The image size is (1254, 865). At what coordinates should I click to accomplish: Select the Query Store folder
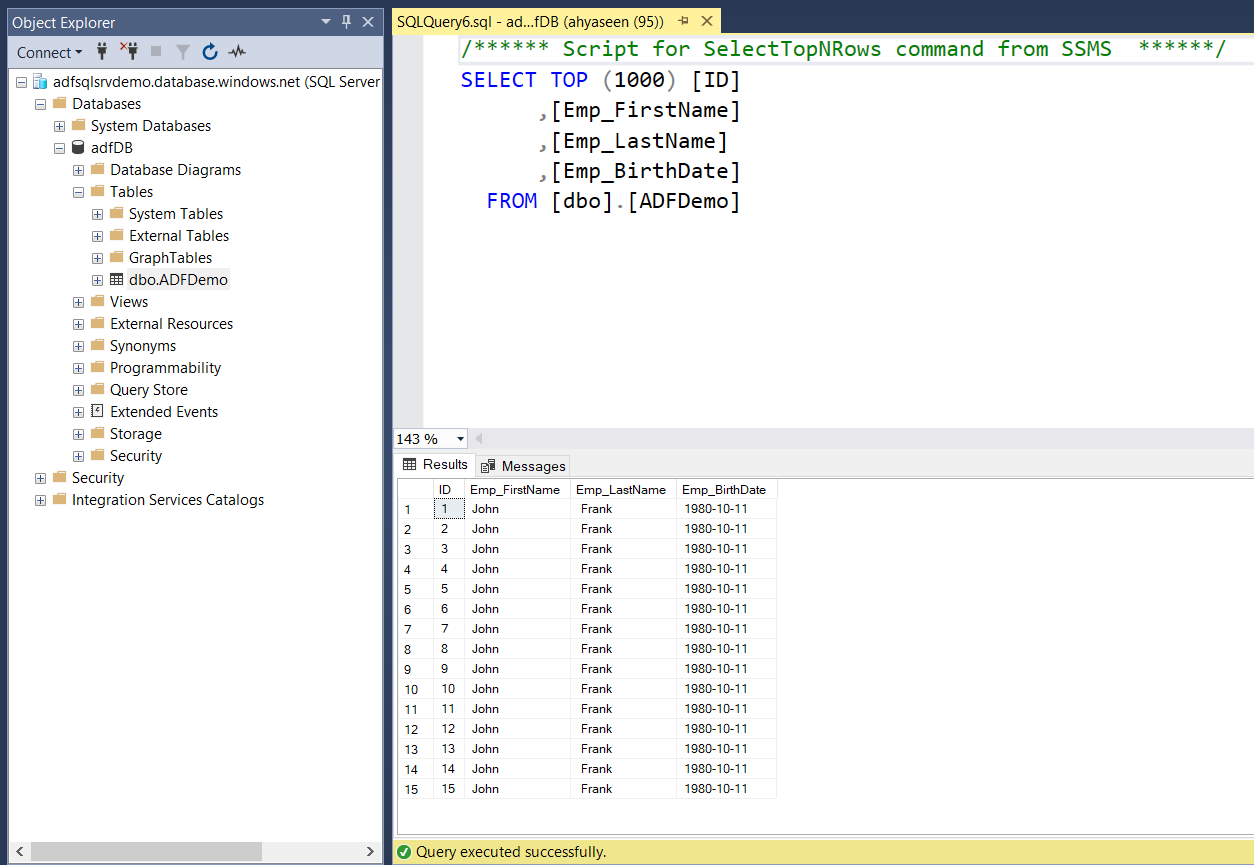point(148,390)
